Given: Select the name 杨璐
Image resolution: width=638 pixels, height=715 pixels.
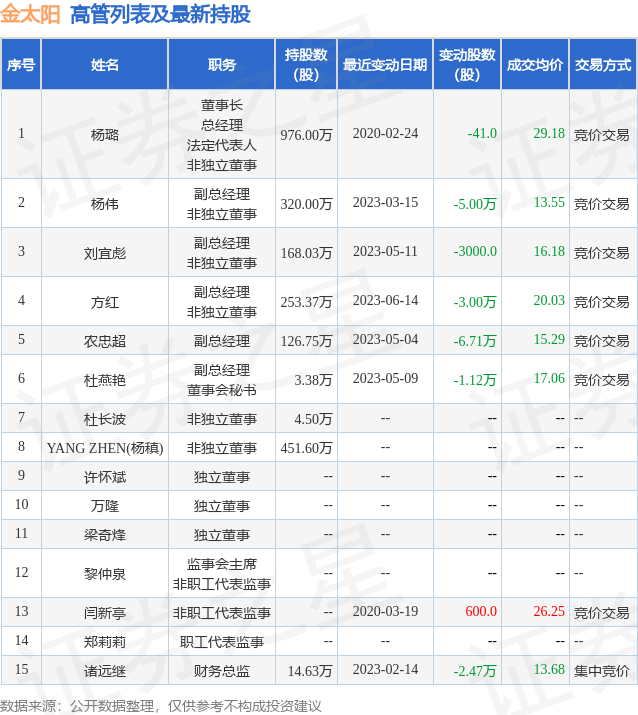Looking at the screenshot, I should [x=104, y=135].
